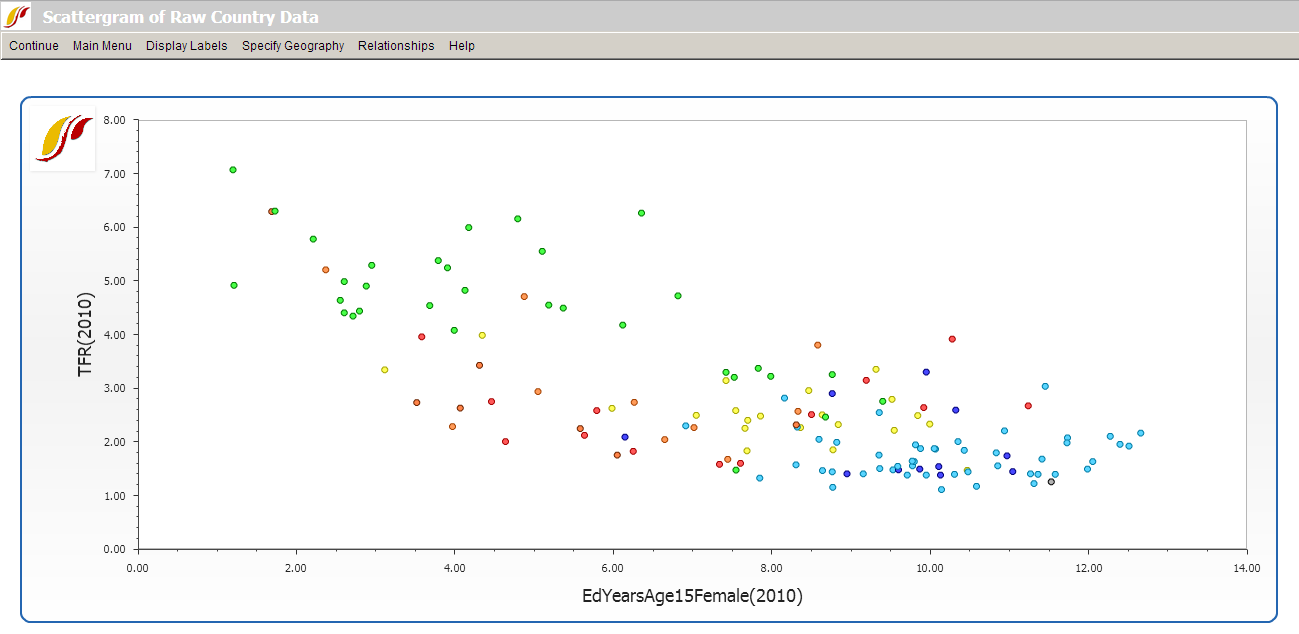Viewport: 1299px width, 634px height.
Task: Open the Relationships menu
Action: tap(396, 46)
